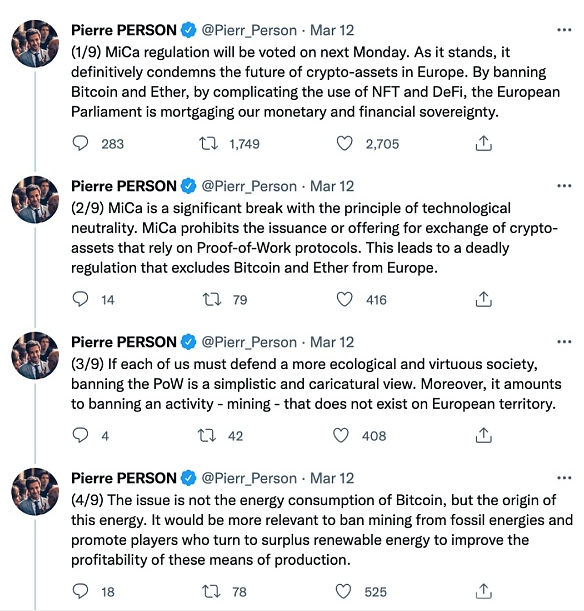Open the @Pierr_Person handle on (4/9) tweet

[249, 478]
